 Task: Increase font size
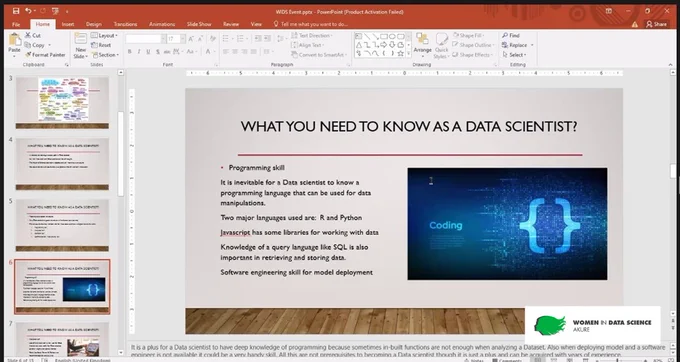pyautogui.click(x=191, y=39)
